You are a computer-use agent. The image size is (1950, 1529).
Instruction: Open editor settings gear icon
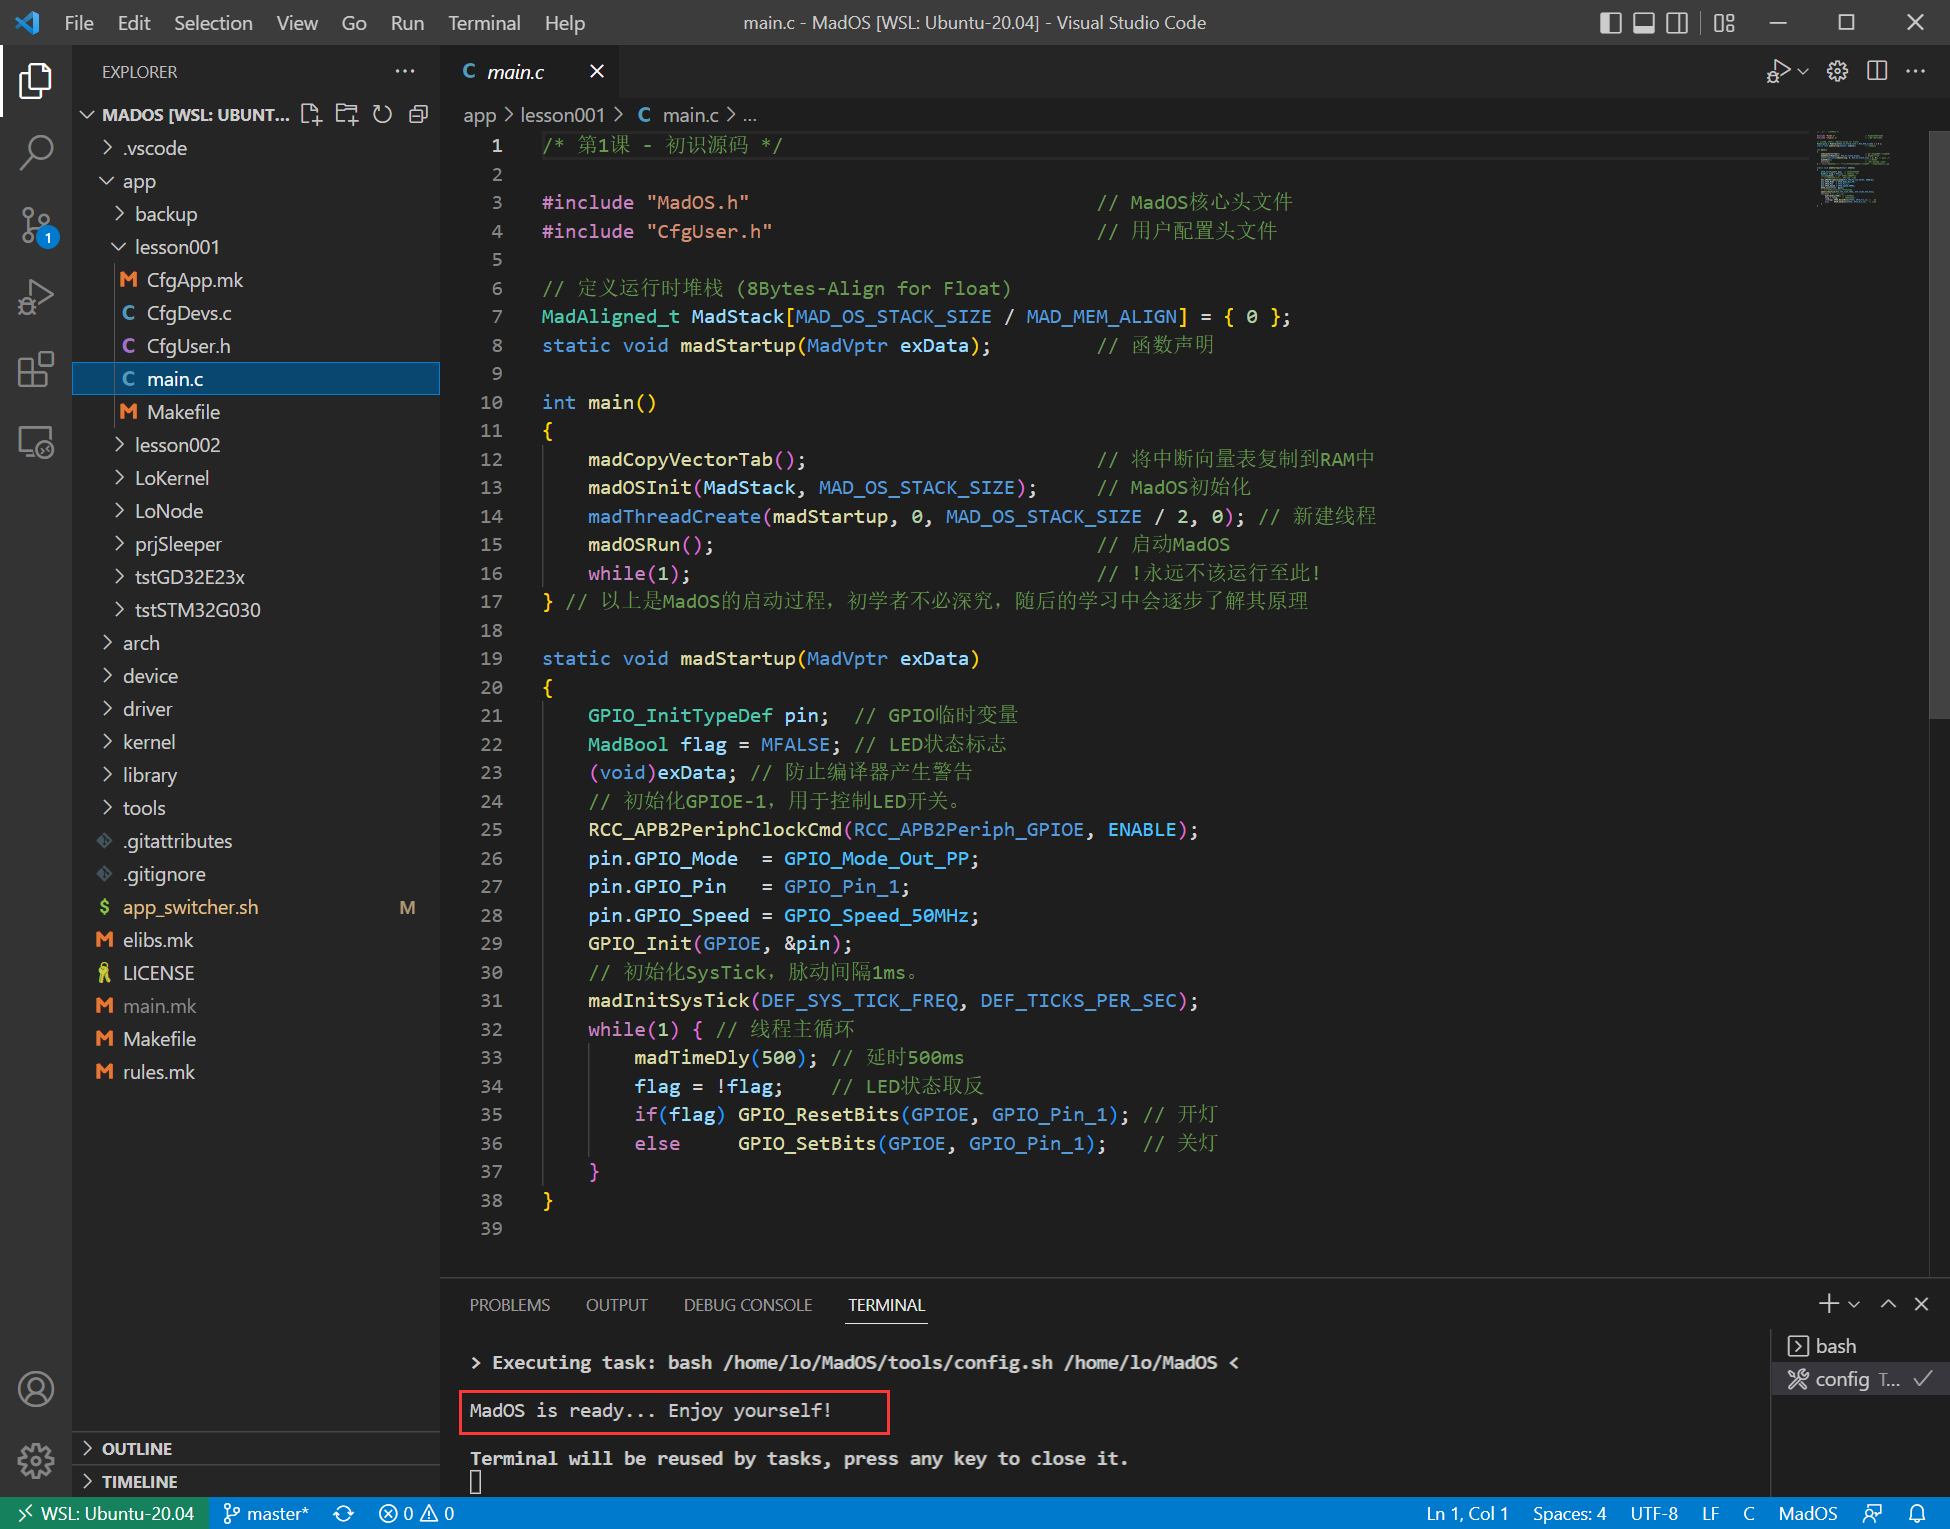click(x=1837, y=71)
